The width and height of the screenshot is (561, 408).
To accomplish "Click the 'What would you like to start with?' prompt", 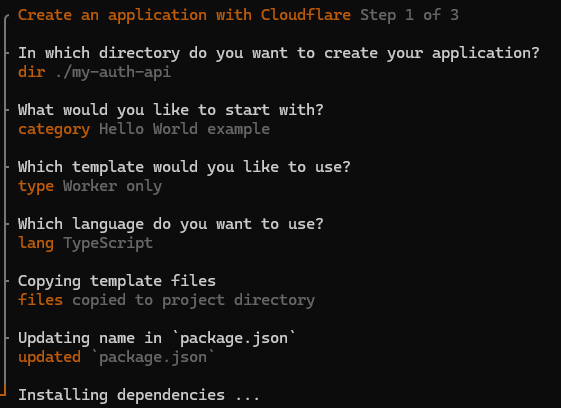I will pos(171,110).
